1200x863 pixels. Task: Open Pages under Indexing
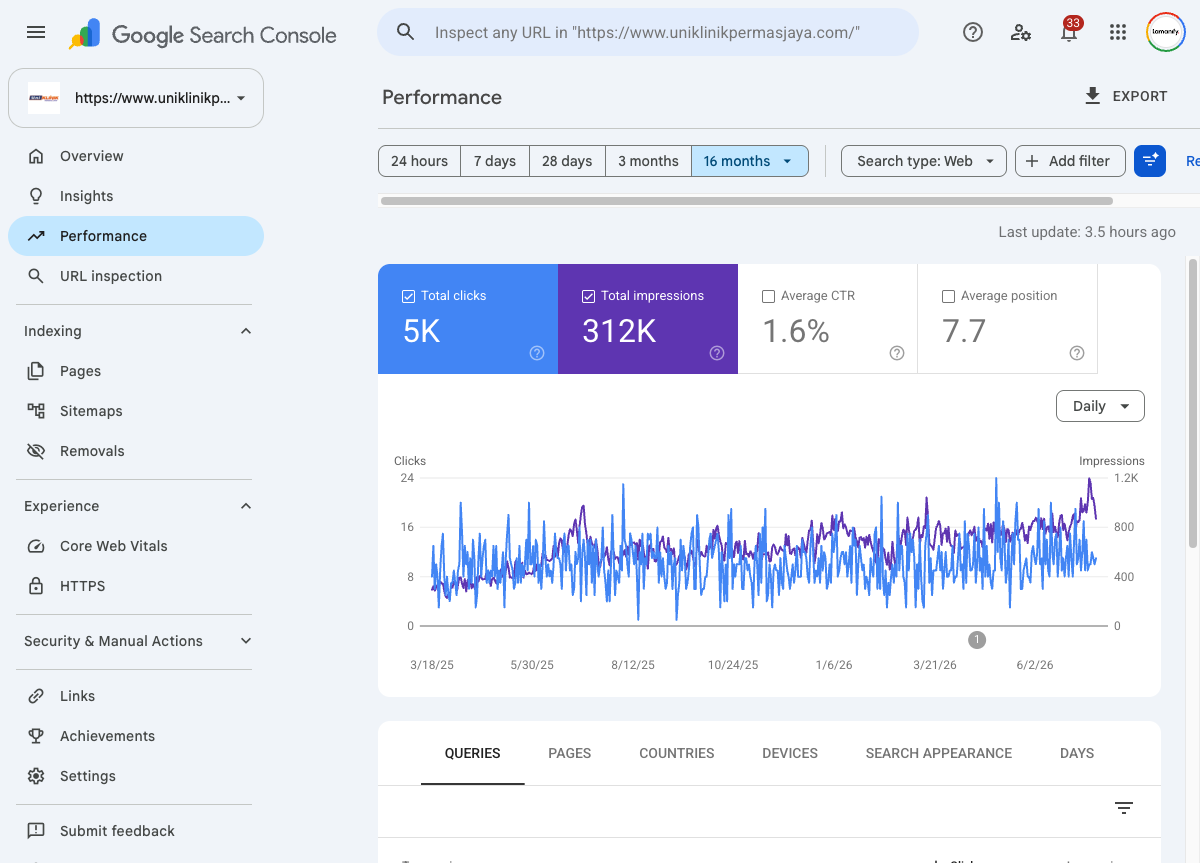point(136,371)
